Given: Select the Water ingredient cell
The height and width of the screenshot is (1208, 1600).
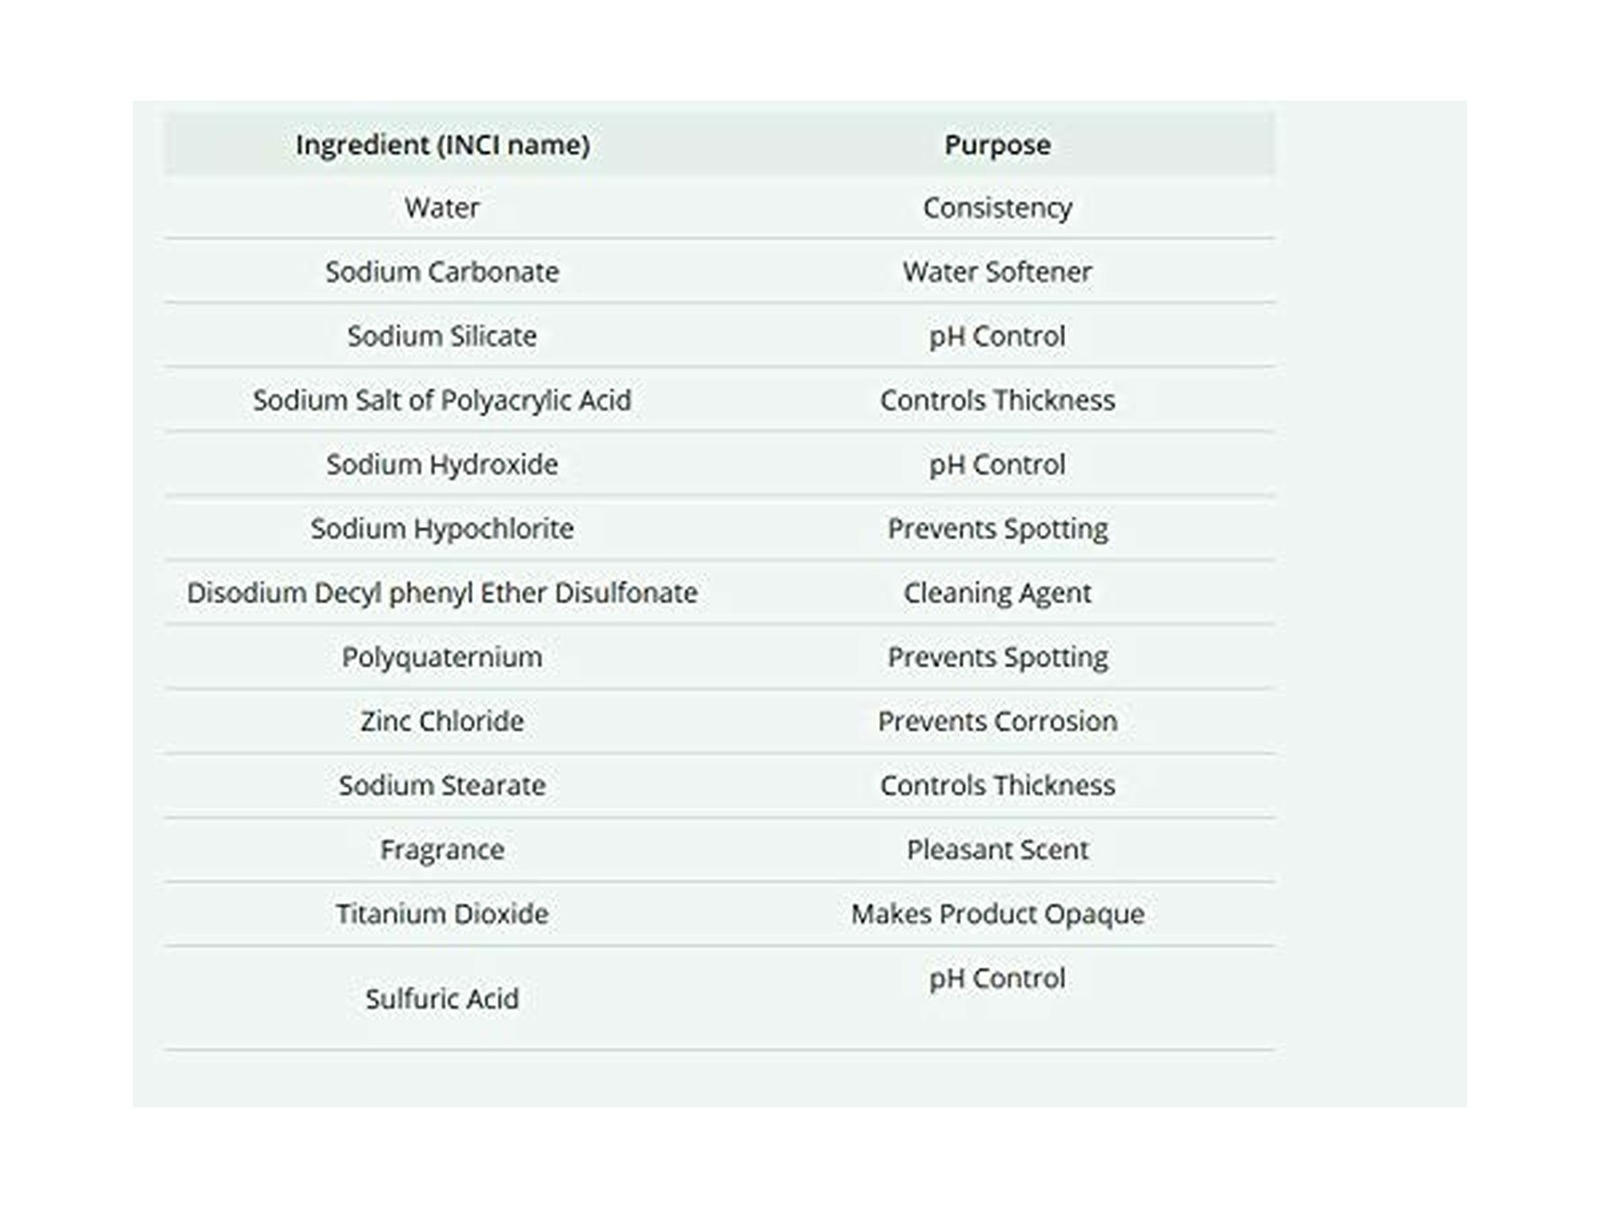Looking at the screenshot, I should (442, 208).
